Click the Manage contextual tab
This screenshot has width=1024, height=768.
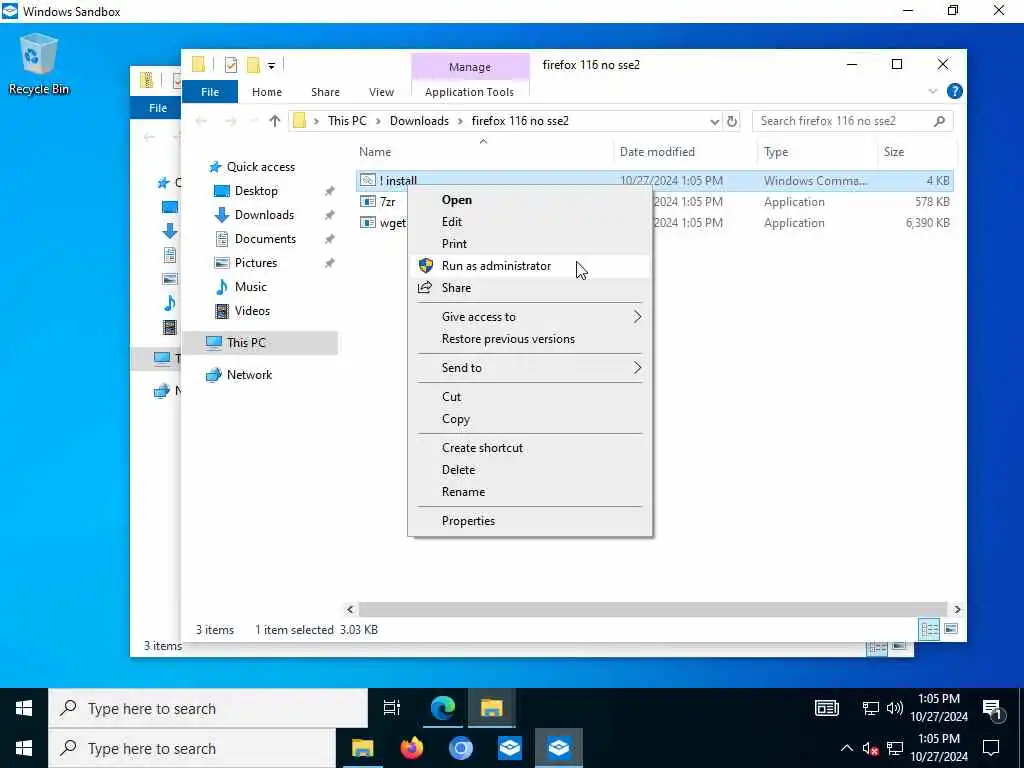tap(470, 67)
